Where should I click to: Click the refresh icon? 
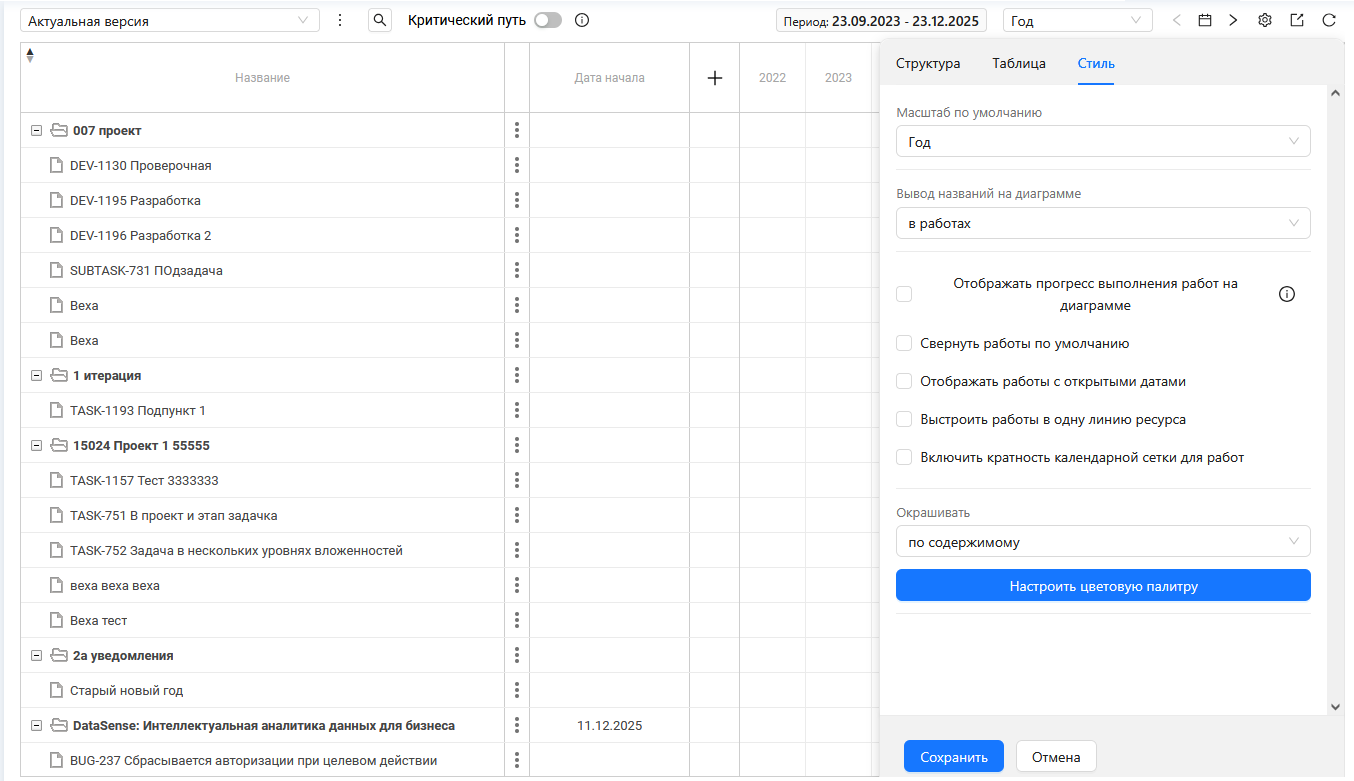(1329, 20)
